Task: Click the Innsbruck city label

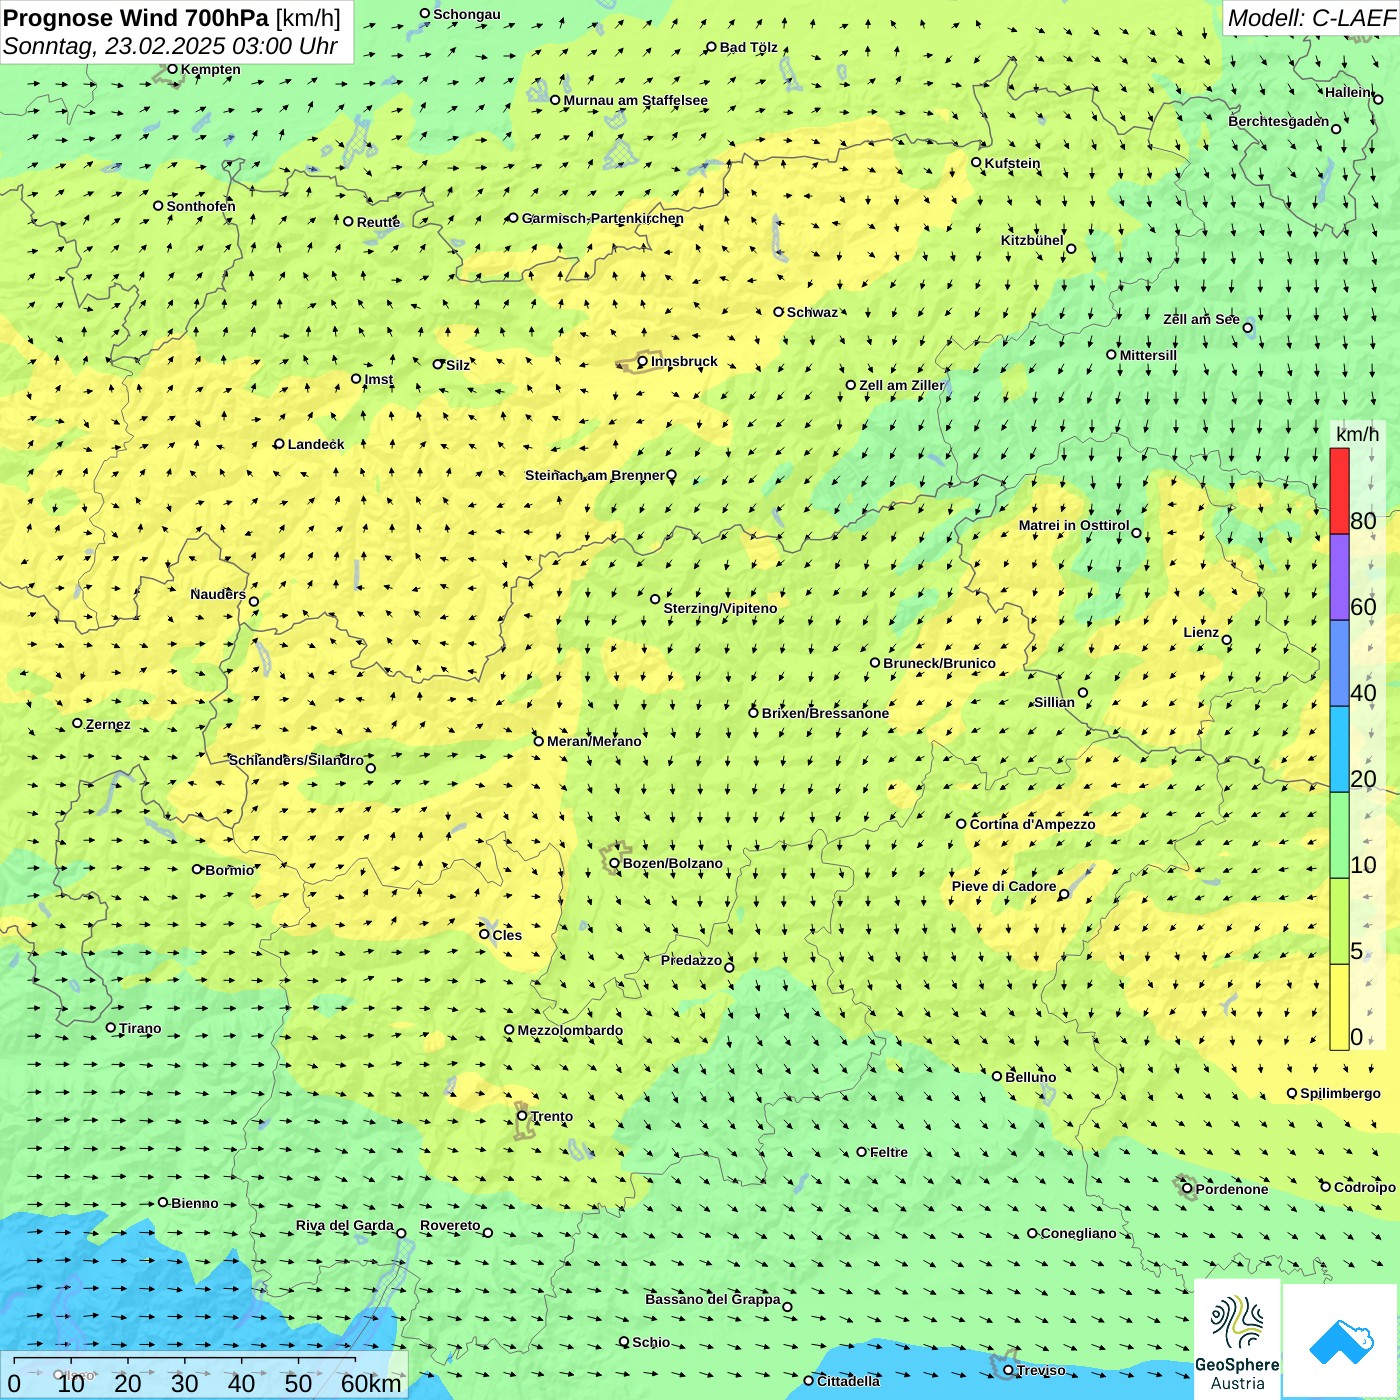Action: [684, 362]
